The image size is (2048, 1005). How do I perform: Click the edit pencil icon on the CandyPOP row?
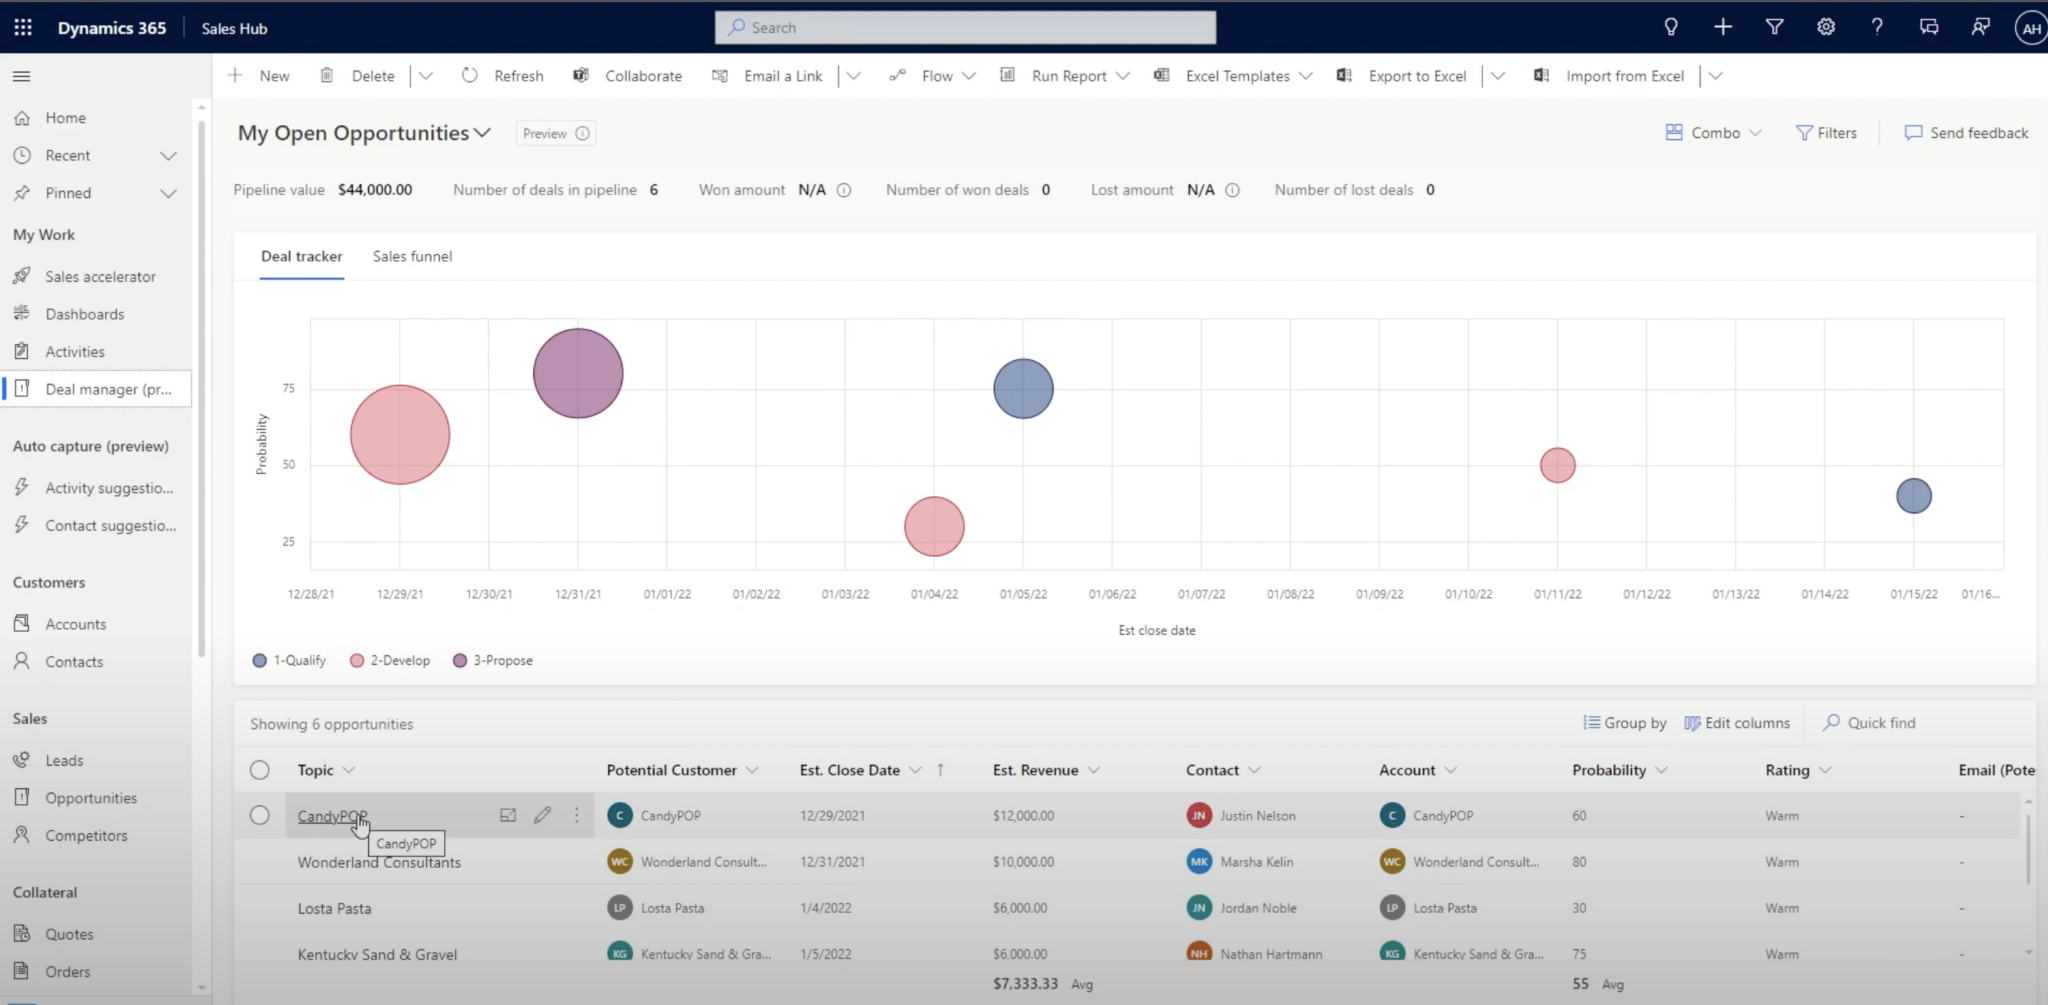(541, 815)
